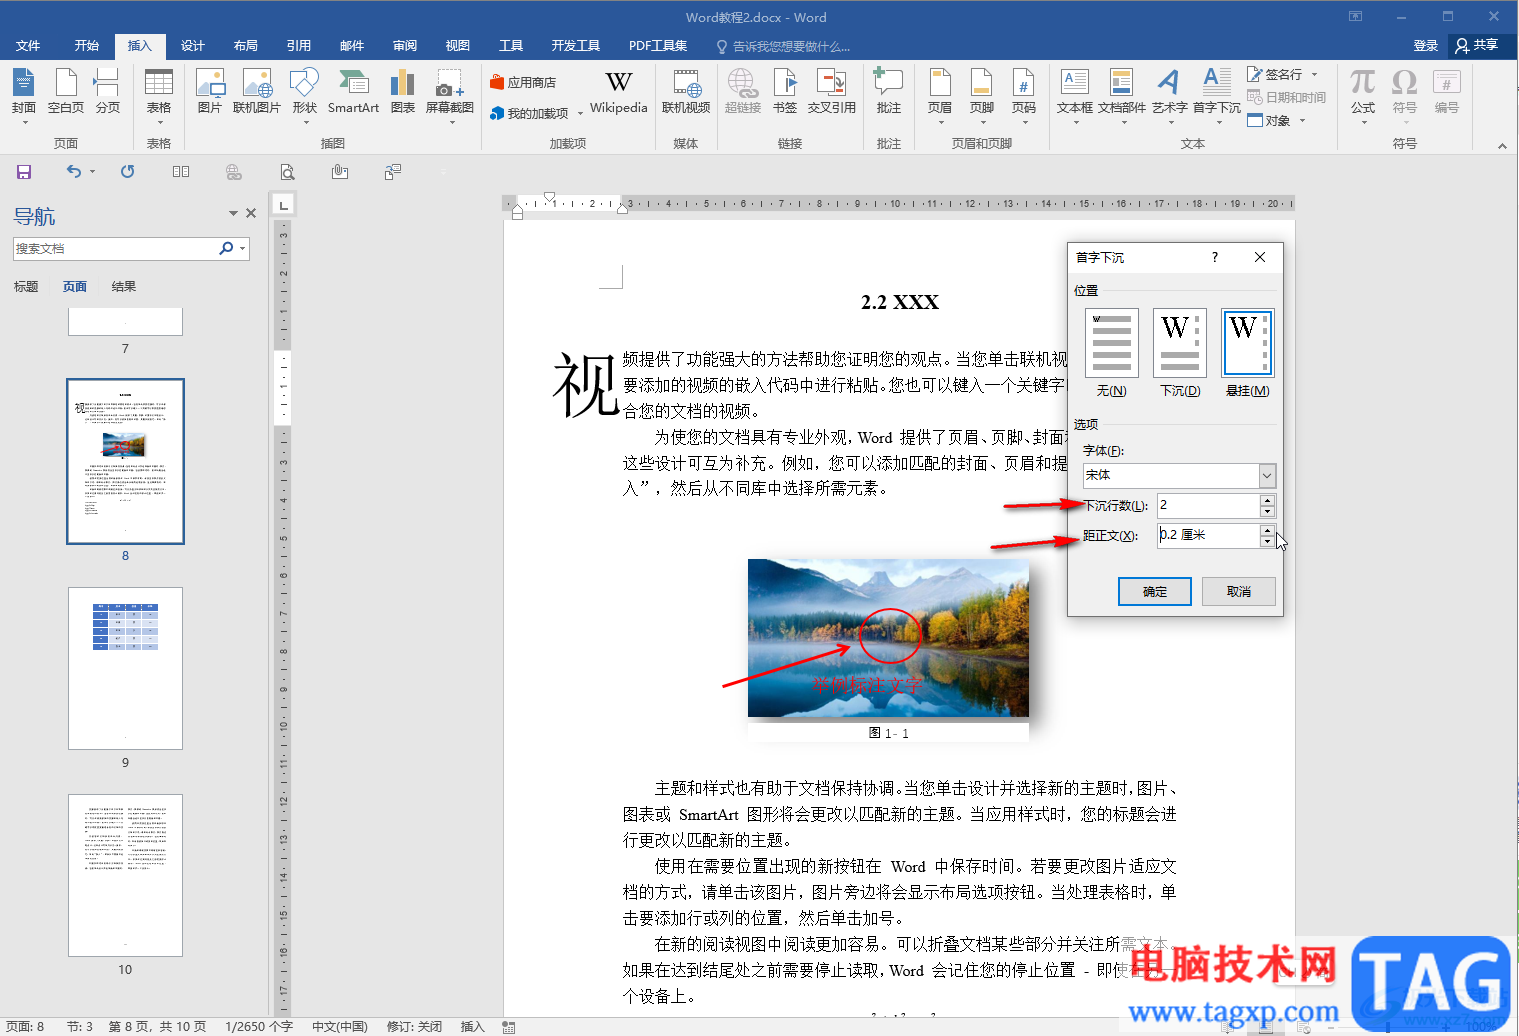
Task: Switch to the Results (结果) navigation tab
Action: [x=124, y=287]
